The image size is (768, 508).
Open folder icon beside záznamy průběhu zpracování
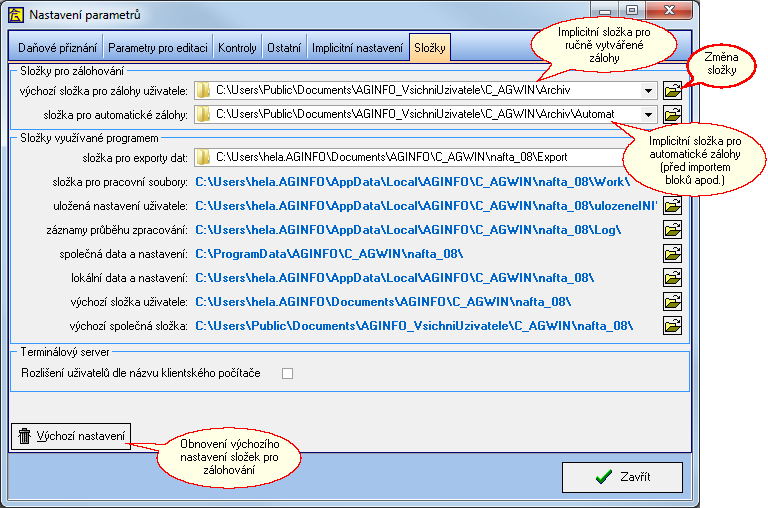pos(672,230)
